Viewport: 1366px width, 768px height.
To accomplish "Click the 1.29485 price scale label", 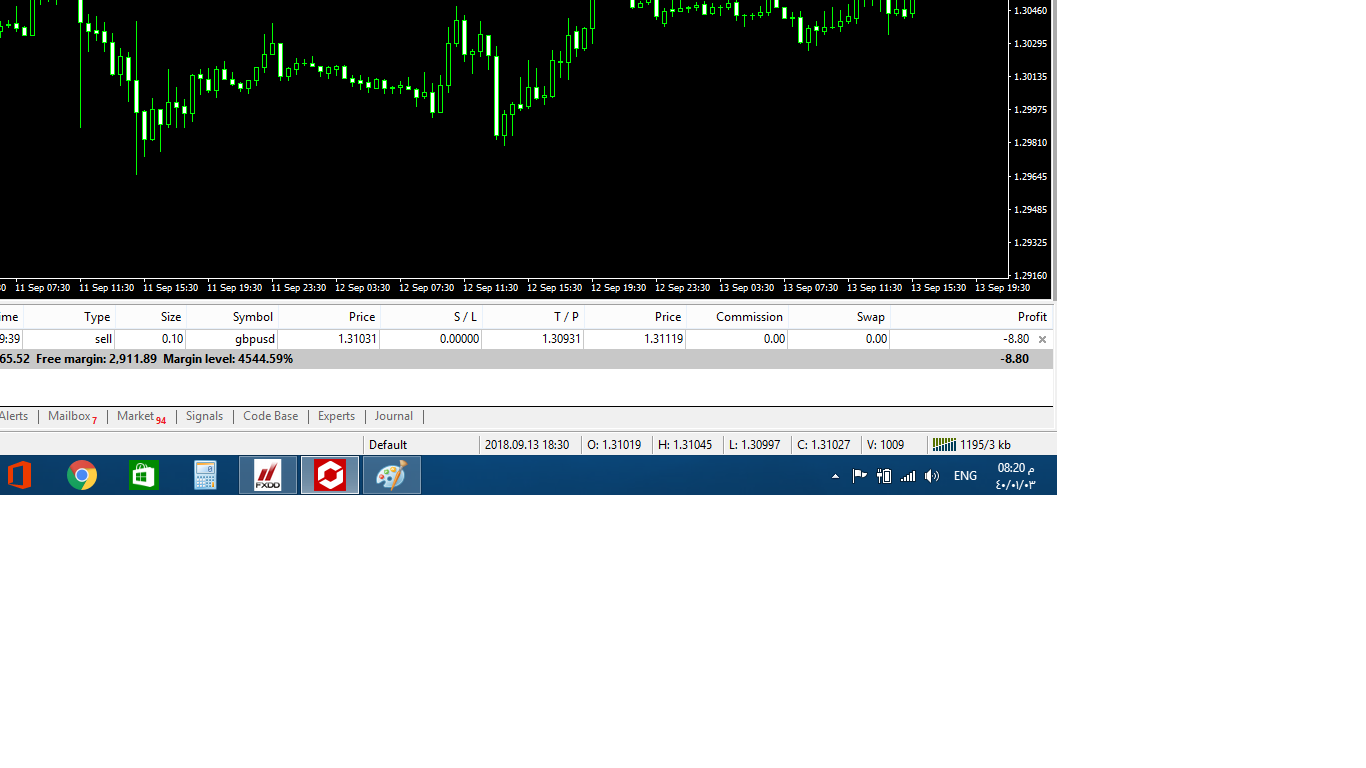I will click(1030, 209).
